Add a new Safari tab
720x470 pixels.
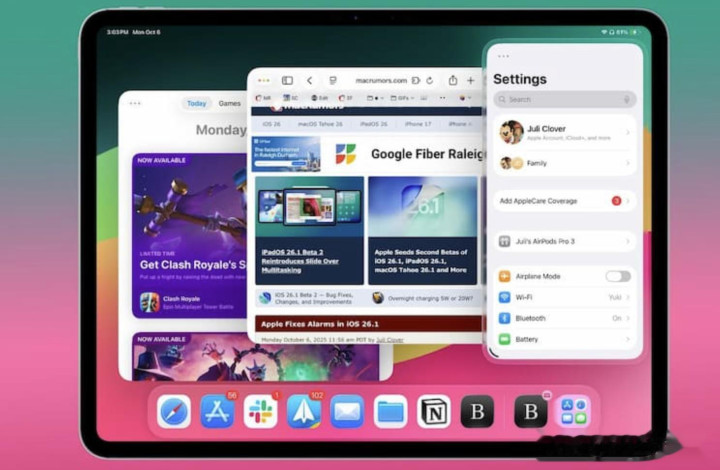471,81
